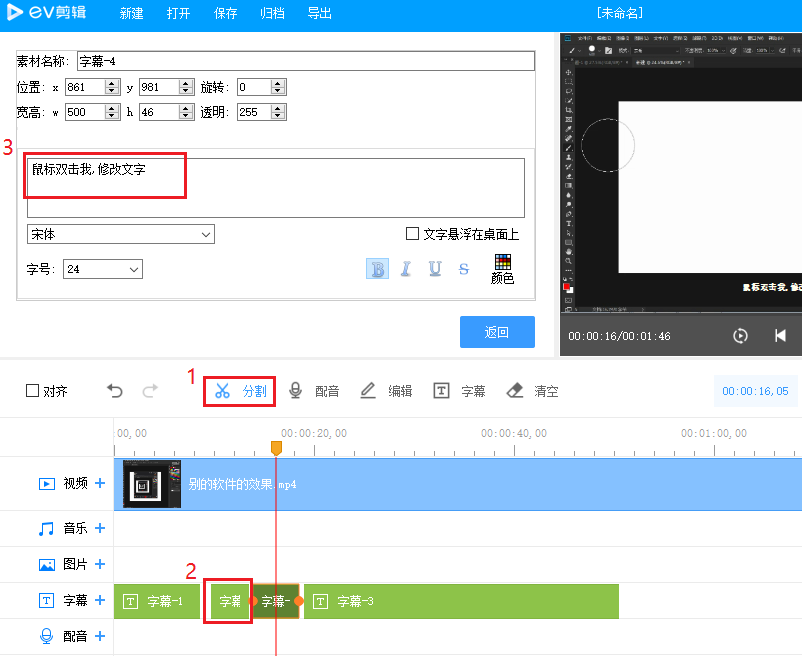The height and width of the screenshot is (656, 802).
Task: Select the 分割 split tool
Action: (x=238, y=391)
